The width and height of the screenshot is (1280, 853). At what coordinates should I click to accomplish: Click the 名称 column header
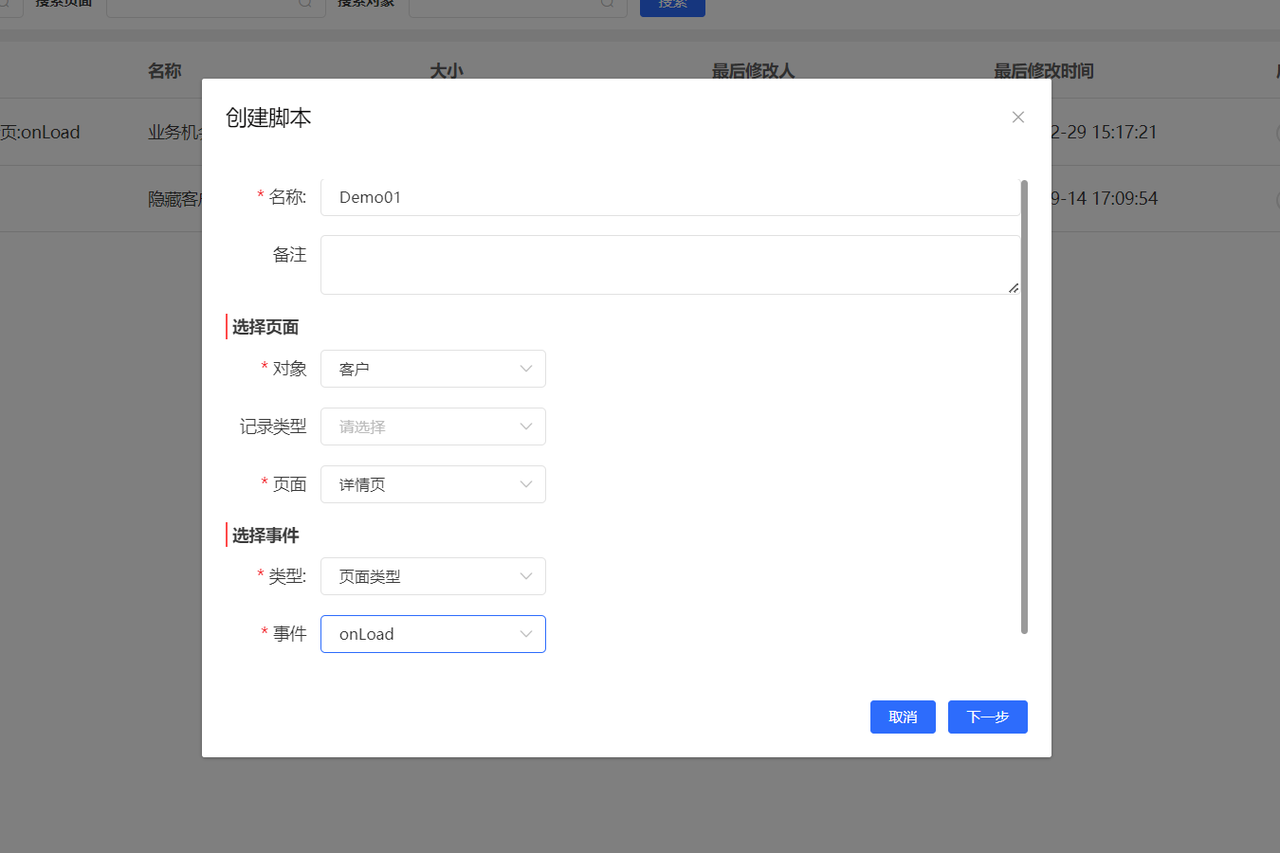164,71
